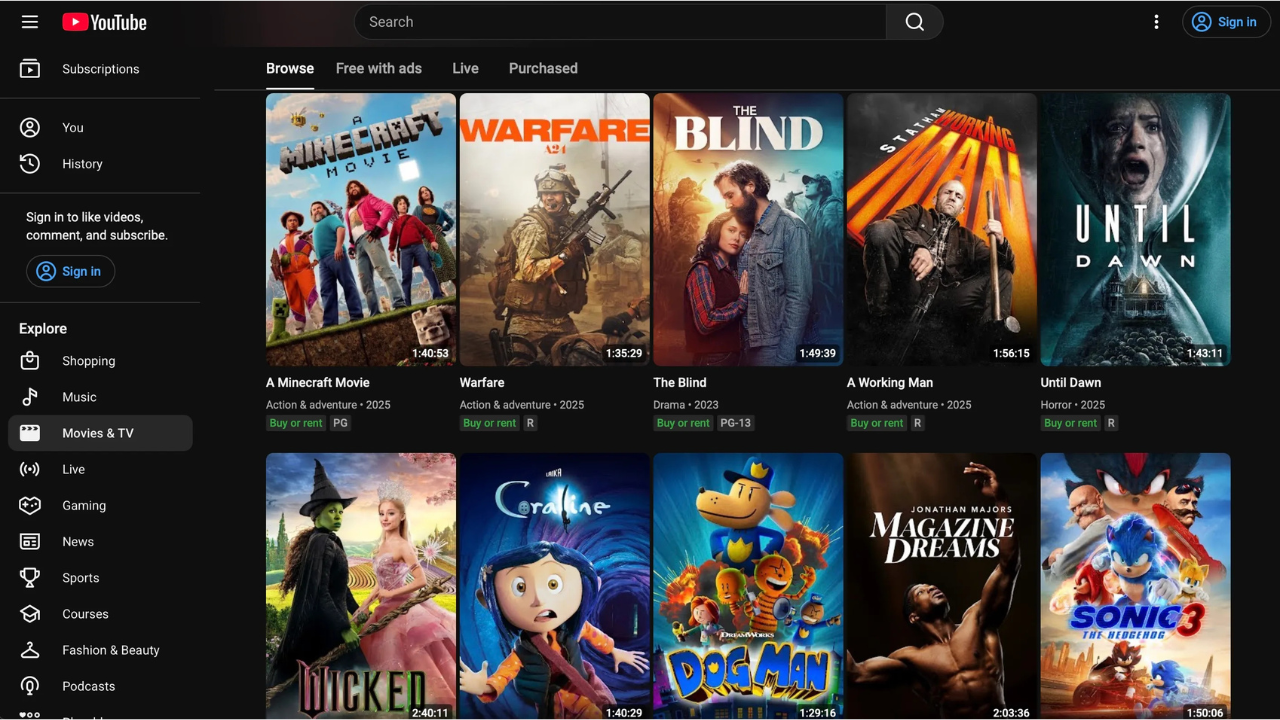Click the search magnifier button

(x=914, y=22)
